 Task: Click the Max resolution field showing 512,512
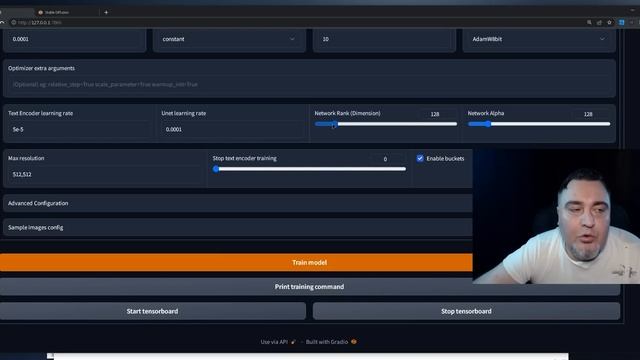[104, 174]
